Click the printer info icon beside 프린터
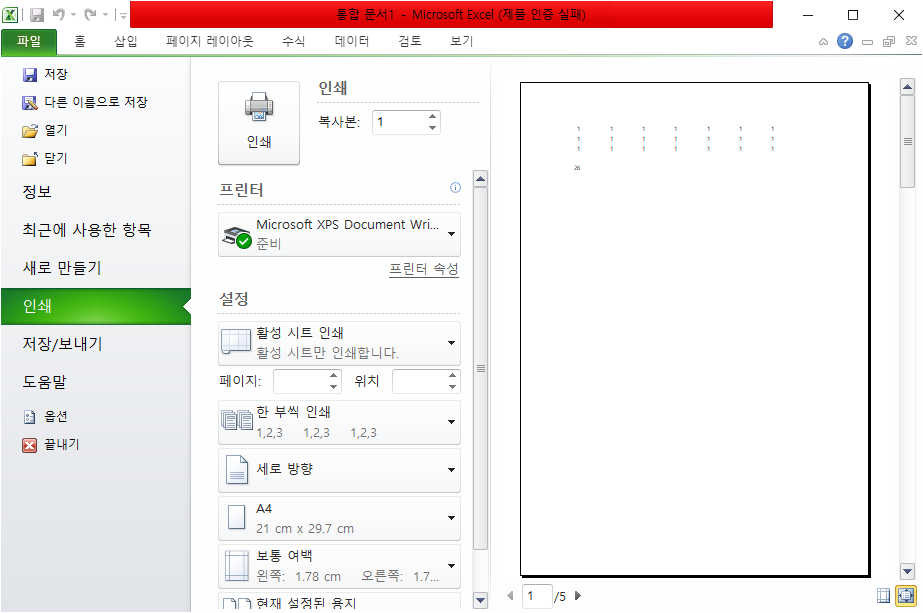 [x=455, y=188]
